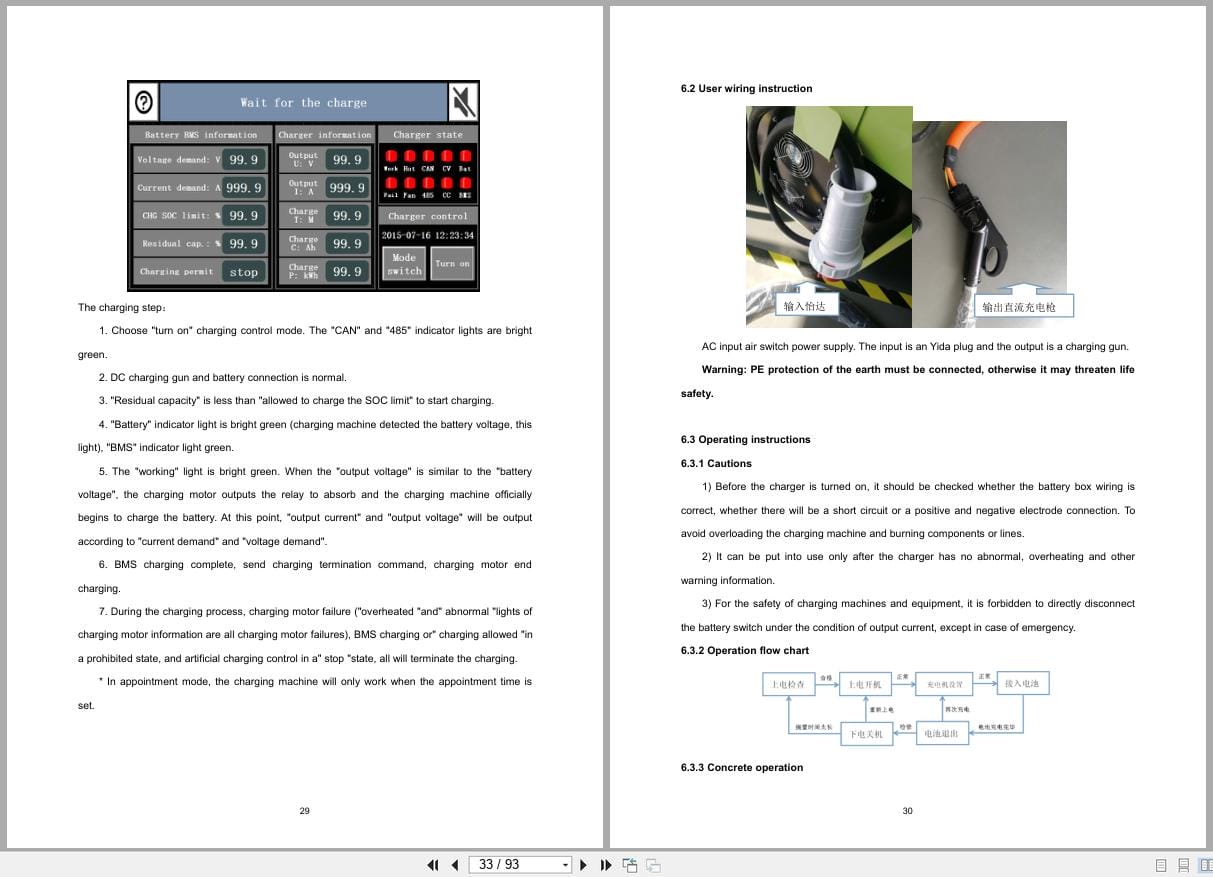Click the 'stop' charging permit value
Screen dimensions: 1213x877
pos(244,272)
